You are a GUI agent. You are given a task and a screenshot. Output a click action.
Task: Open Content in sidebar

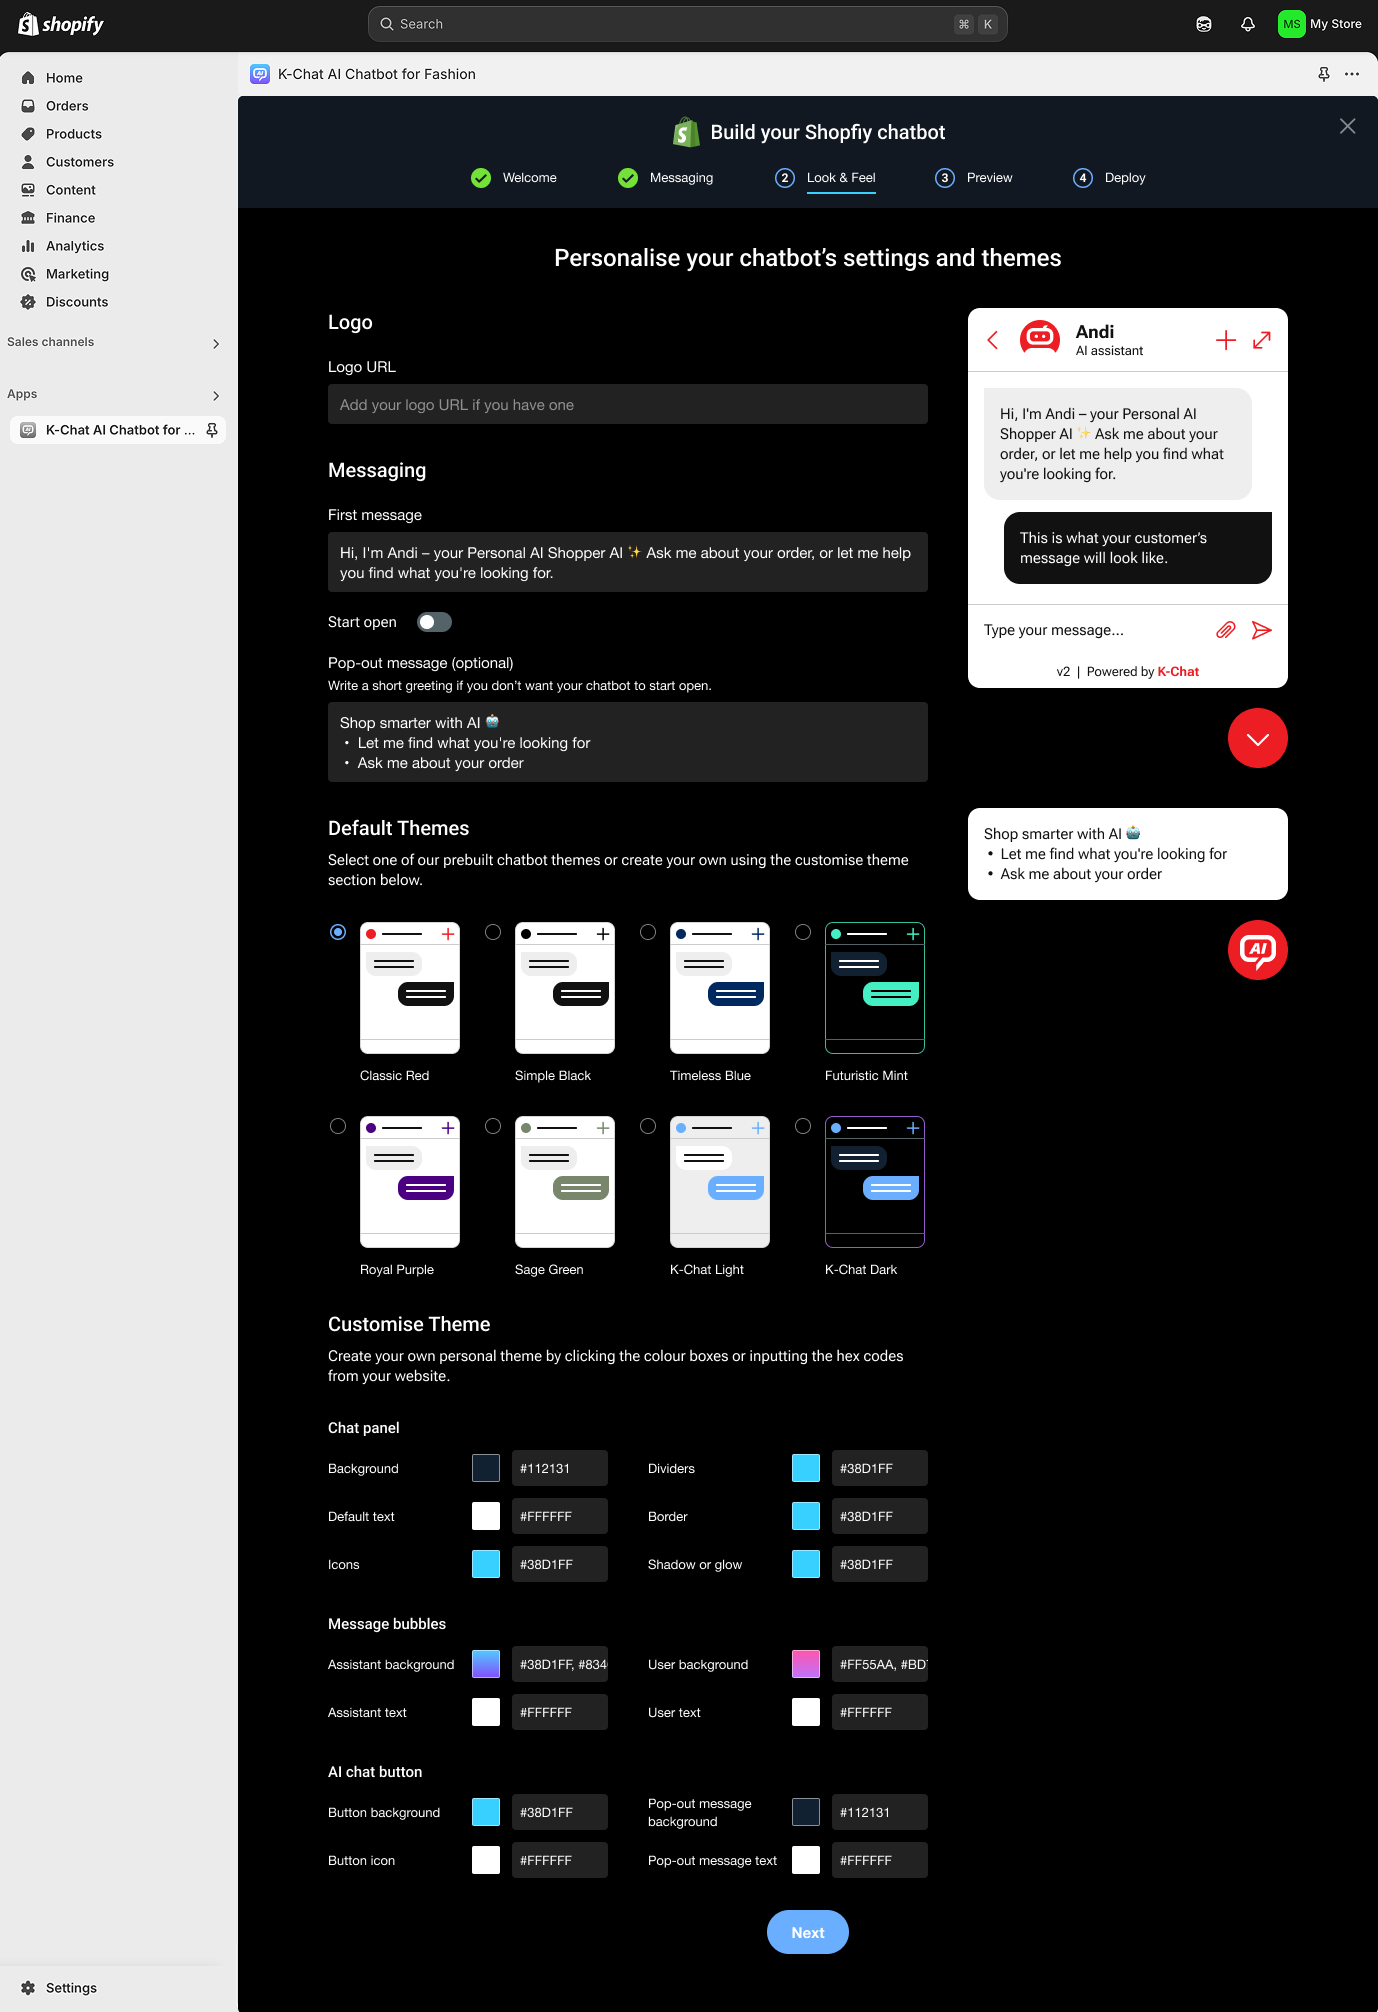(x=70, y=190)
